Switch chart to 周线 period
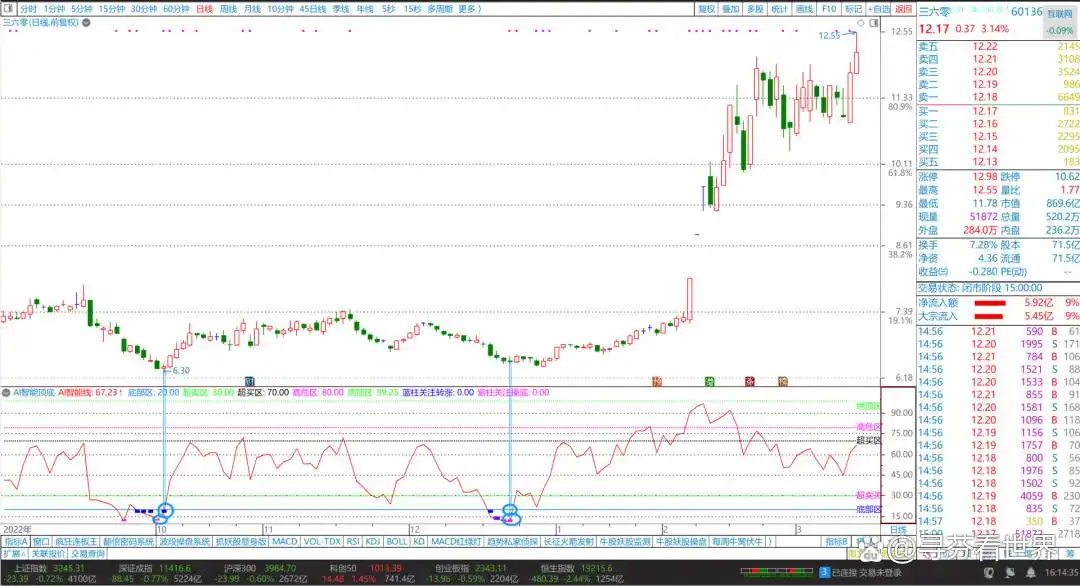This screenshot has width=1080, height=586. pos(228,9)
